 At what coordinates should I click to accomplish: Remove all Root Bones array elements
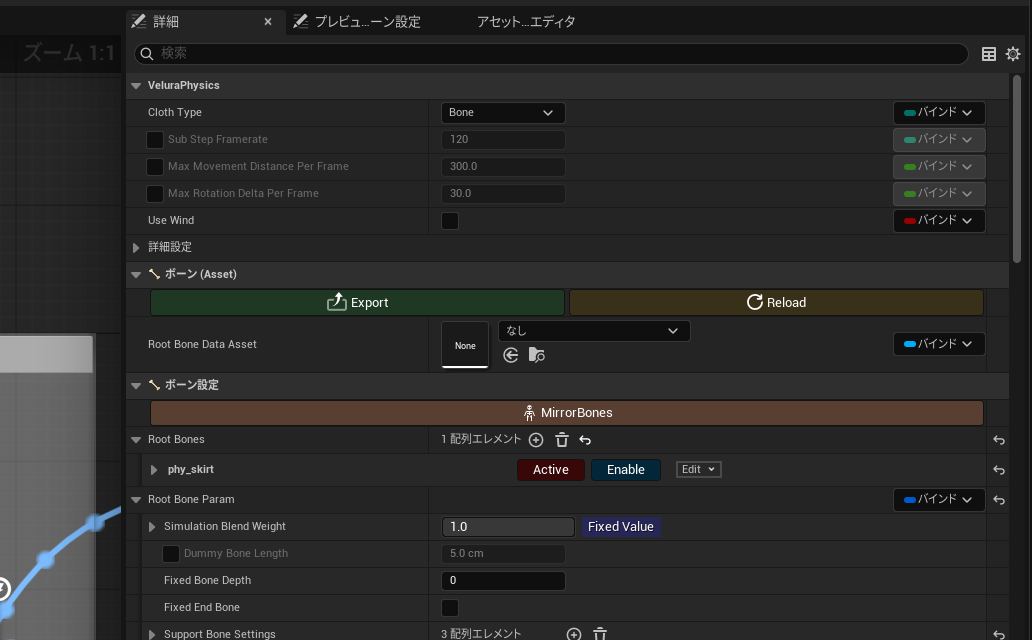pos(561,440)
